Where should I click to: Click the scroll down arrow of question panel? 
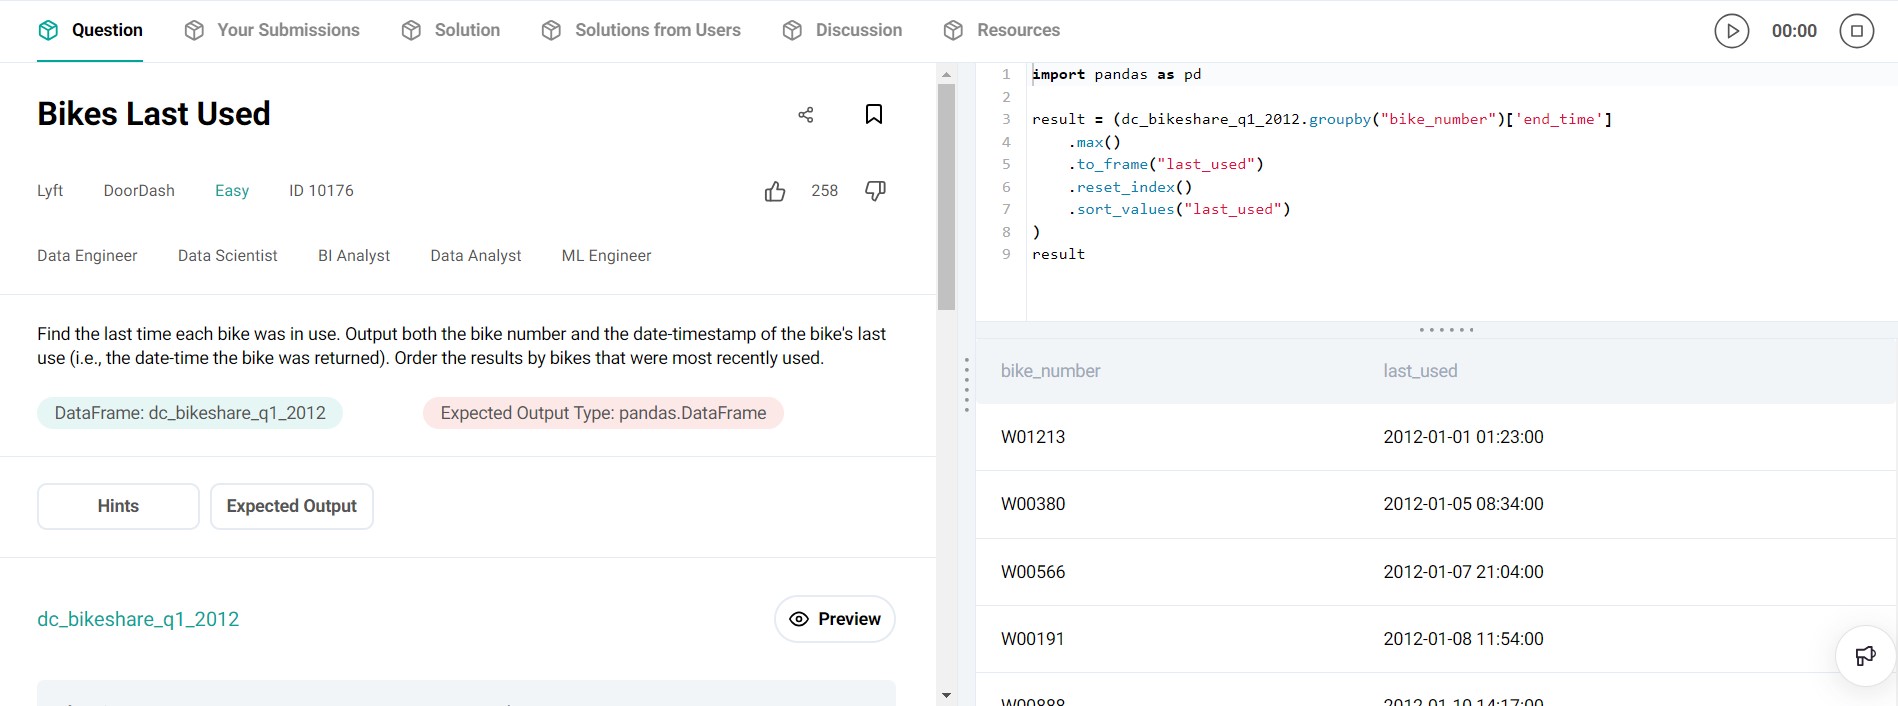point(946,695)
